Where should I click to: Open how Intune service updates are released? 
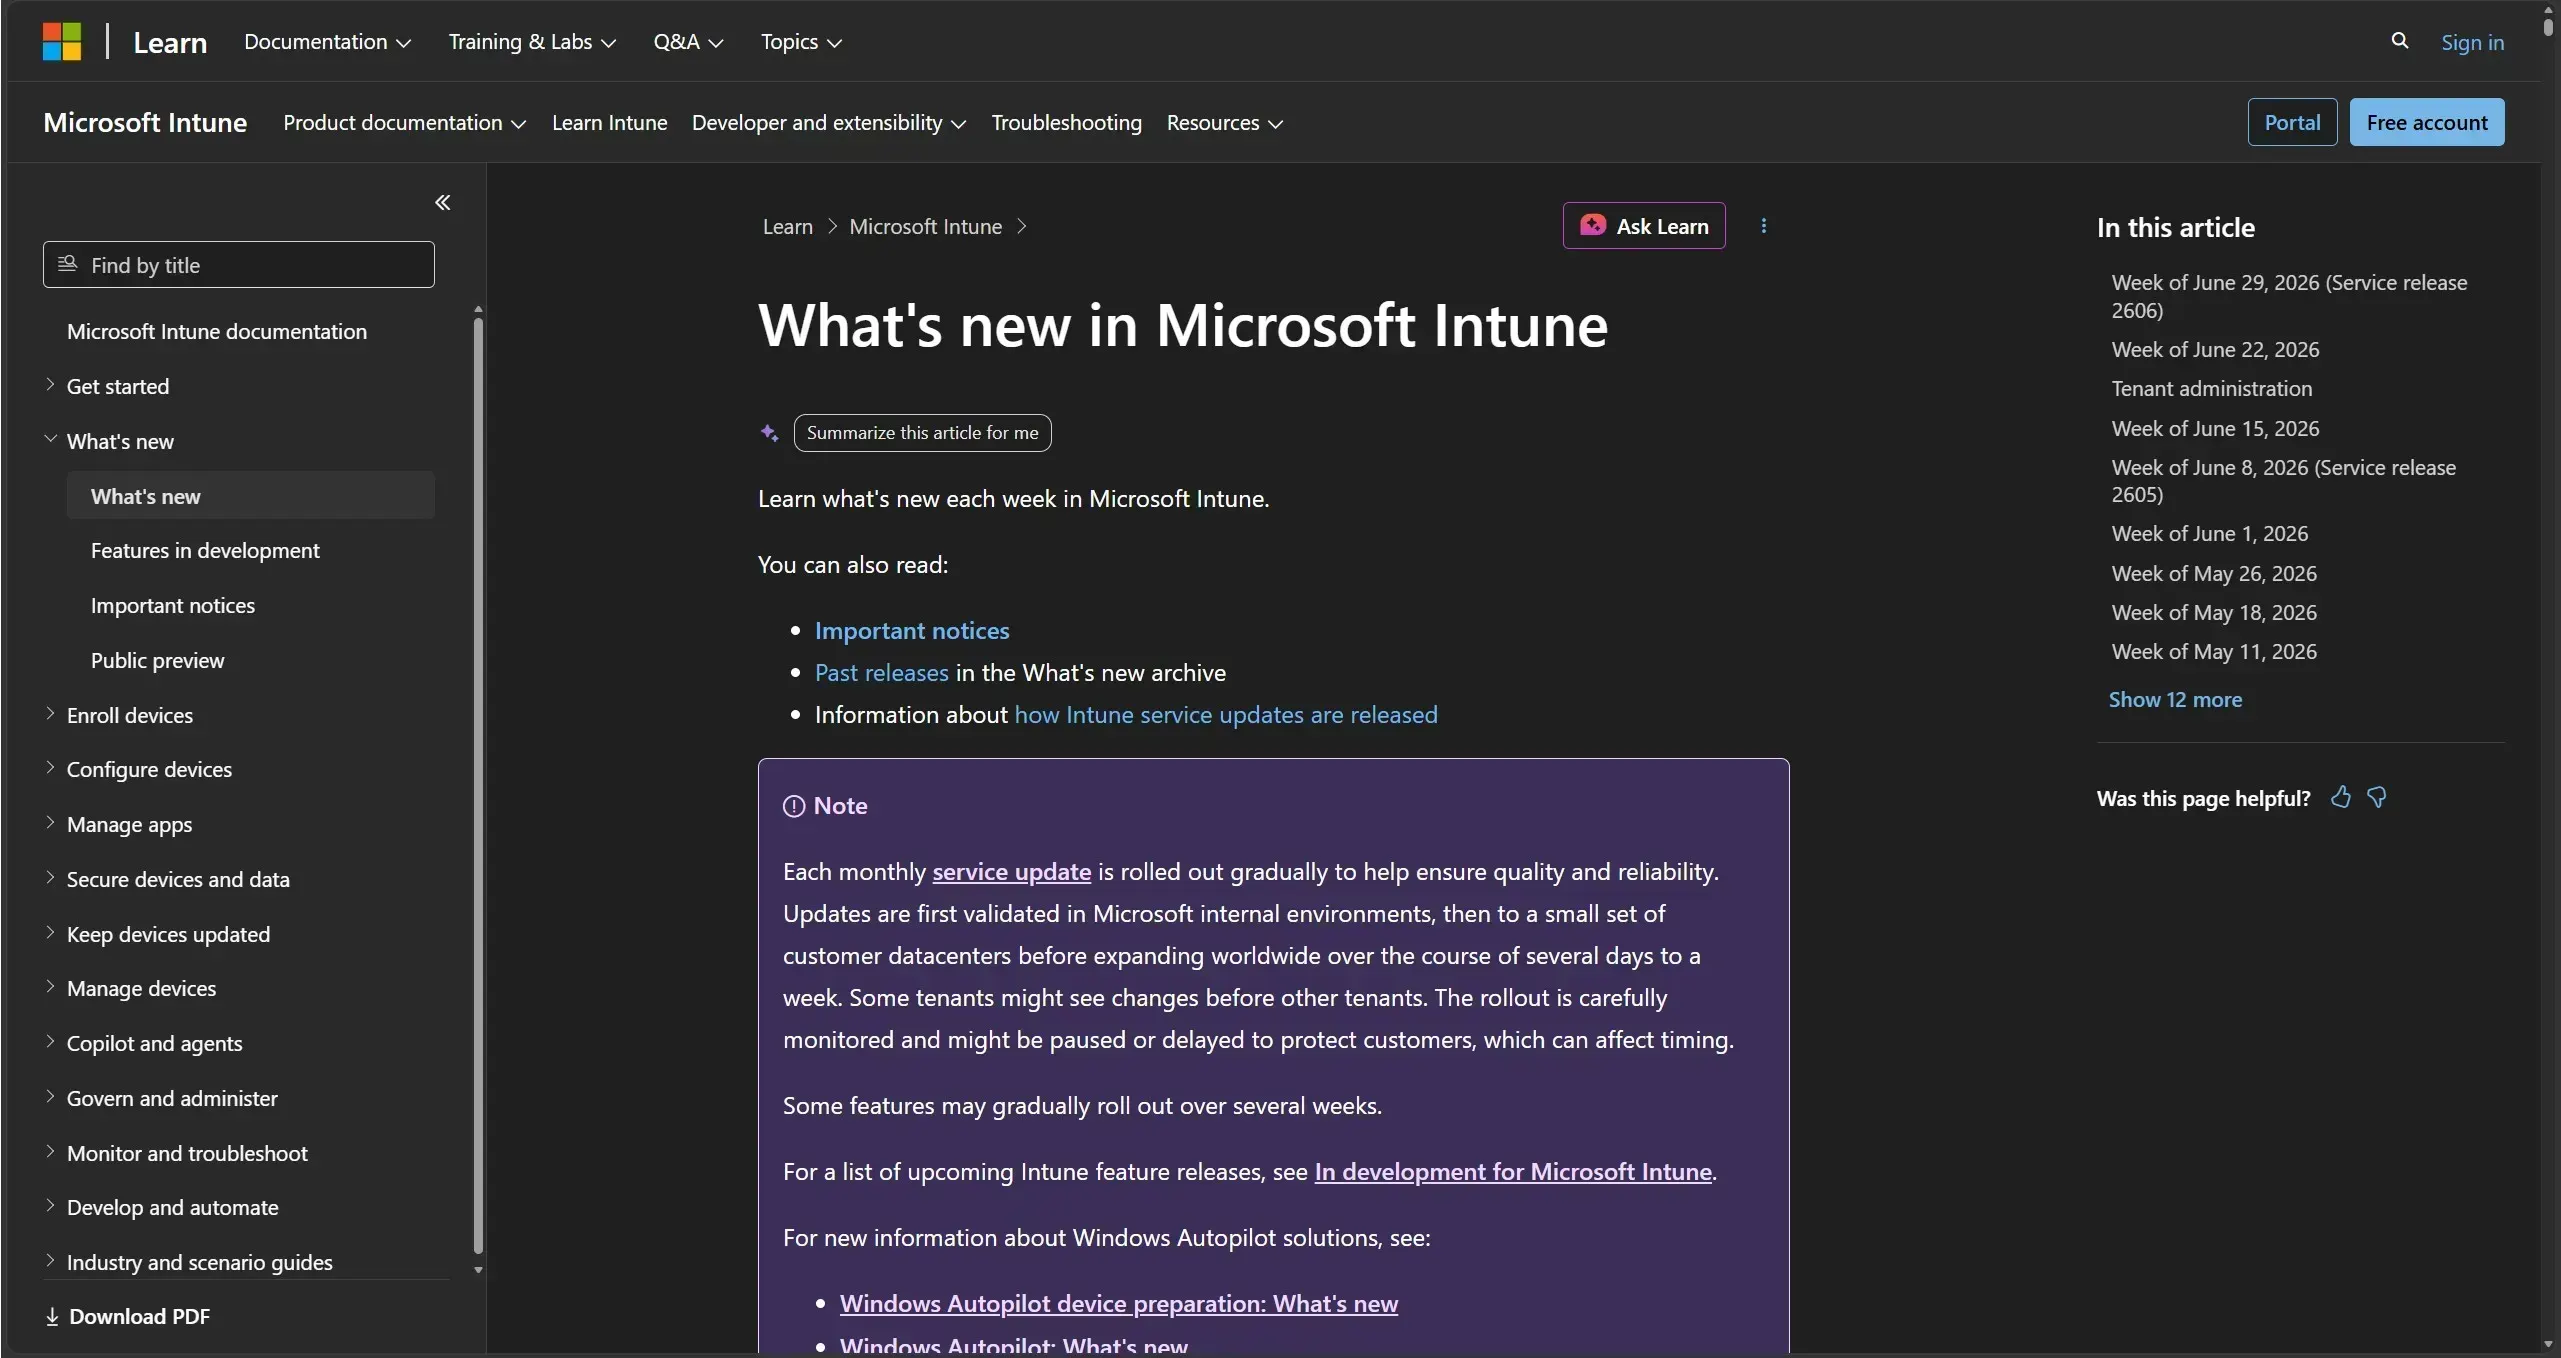pos(1226,715)
